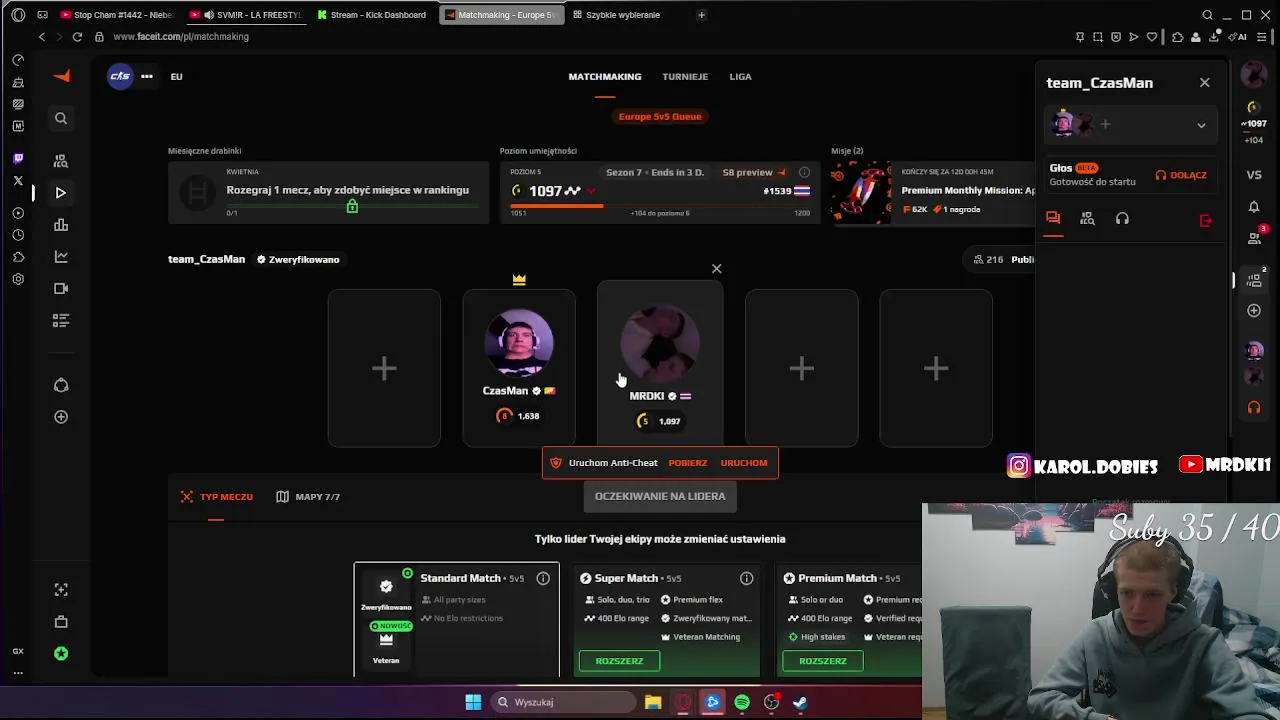
Task: Click DOŁĄCZ to join voice
Action: (1181, 175)
